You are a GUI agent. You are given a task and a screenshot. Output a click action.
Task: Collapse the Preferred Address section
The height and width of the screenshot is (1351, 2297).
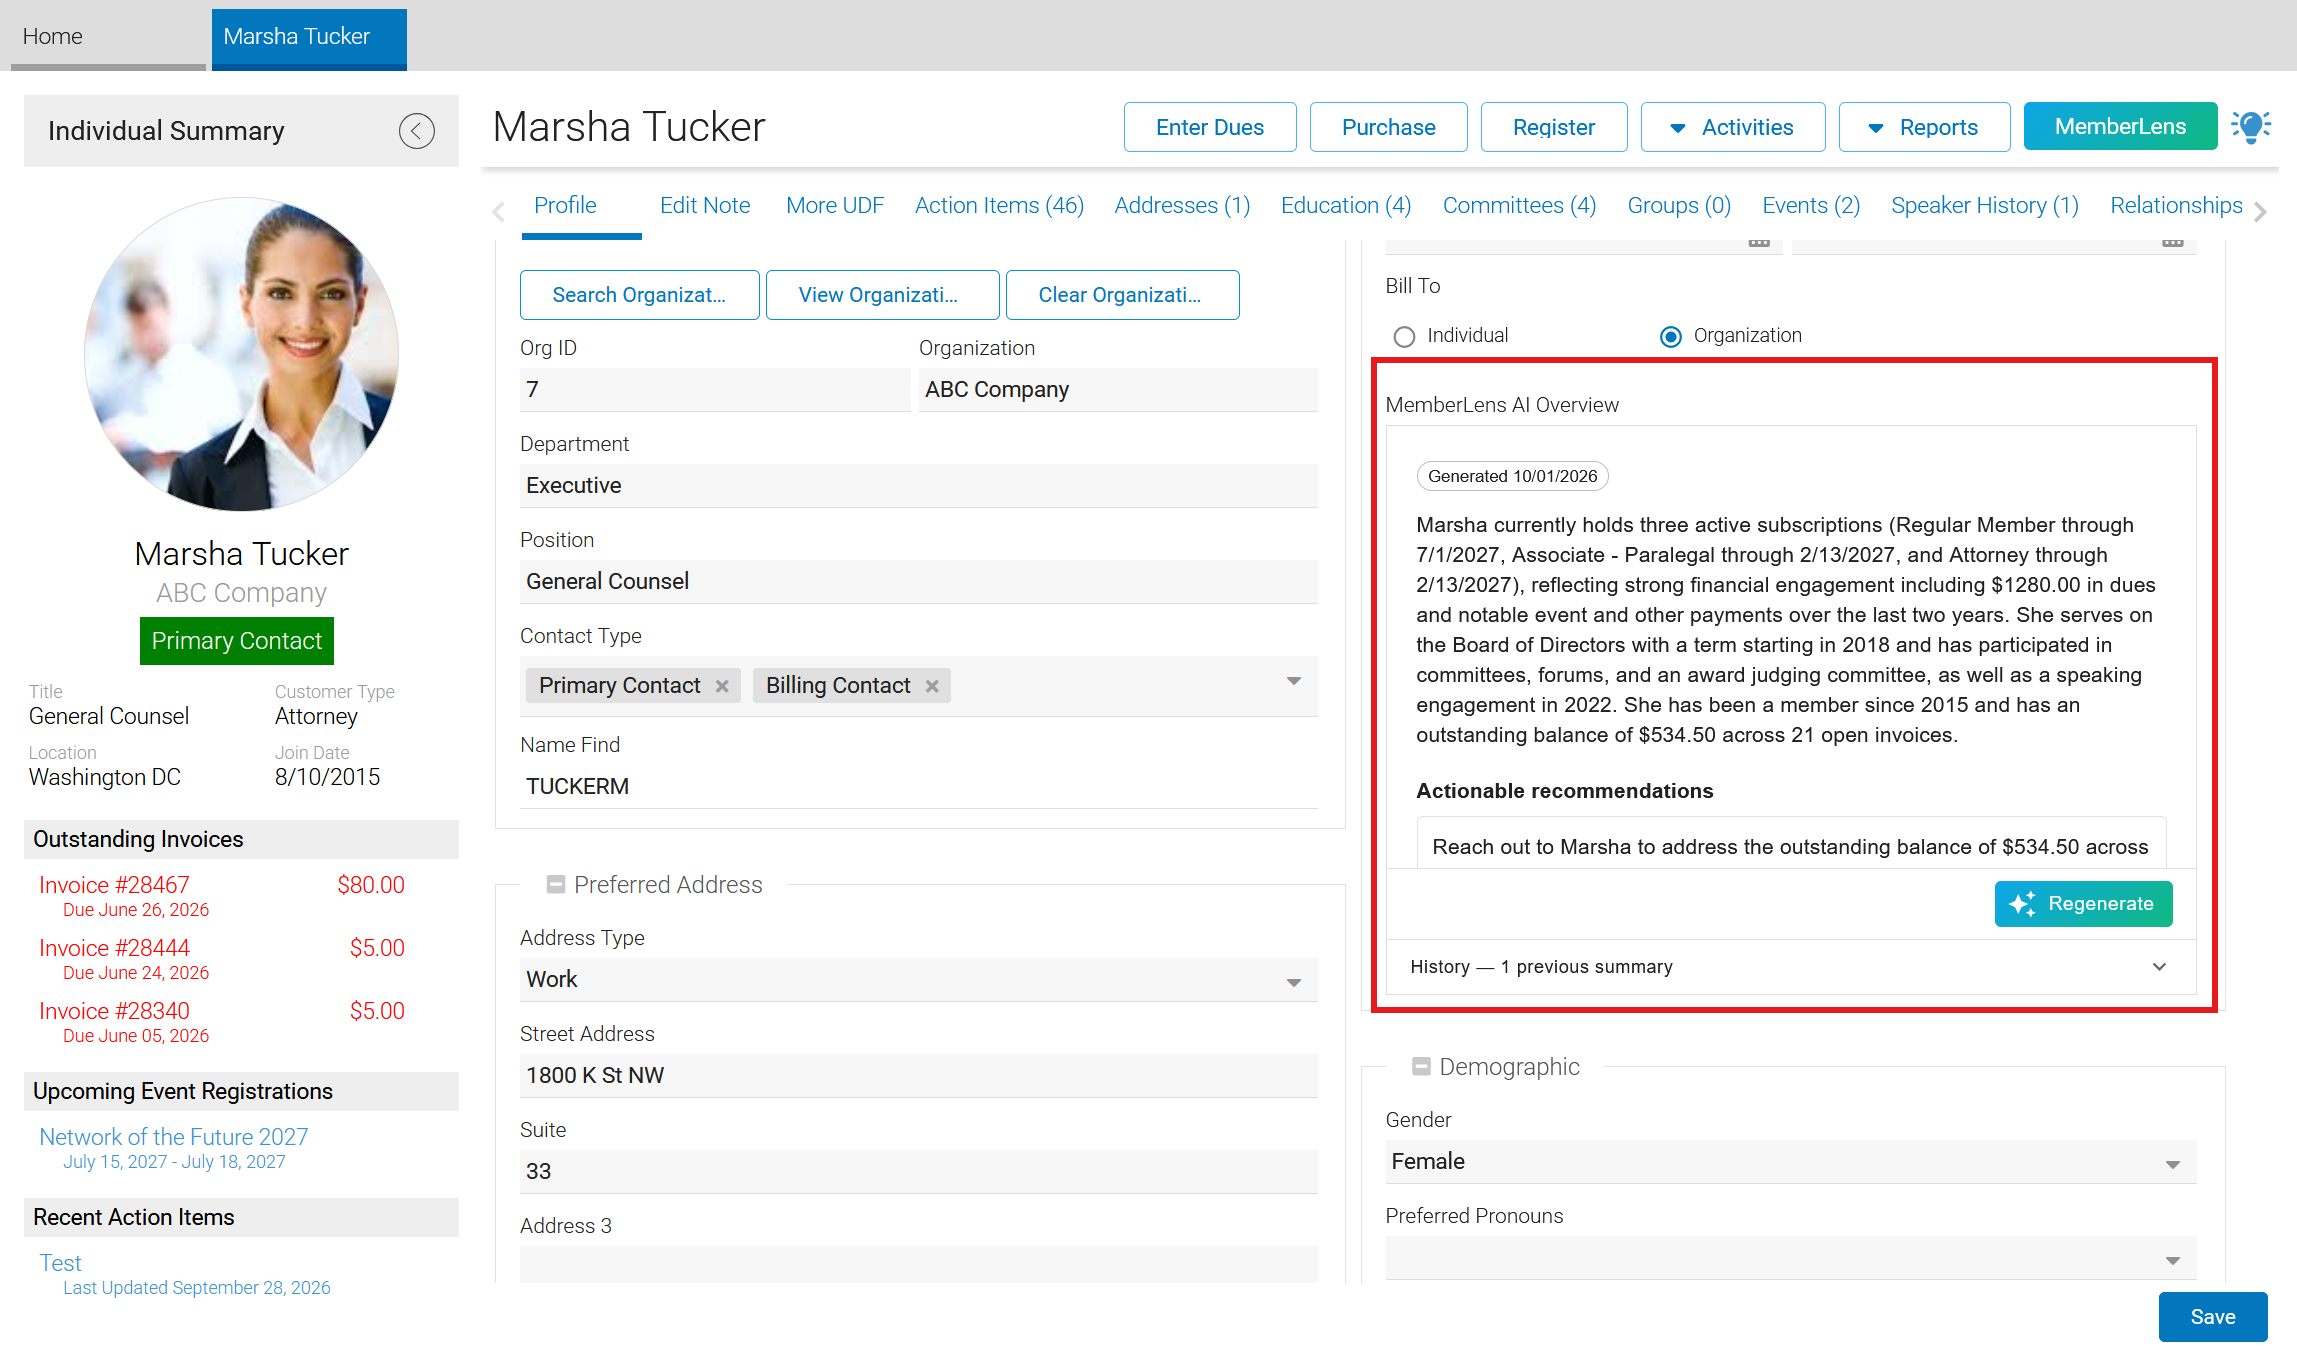[x=556, y=884]
